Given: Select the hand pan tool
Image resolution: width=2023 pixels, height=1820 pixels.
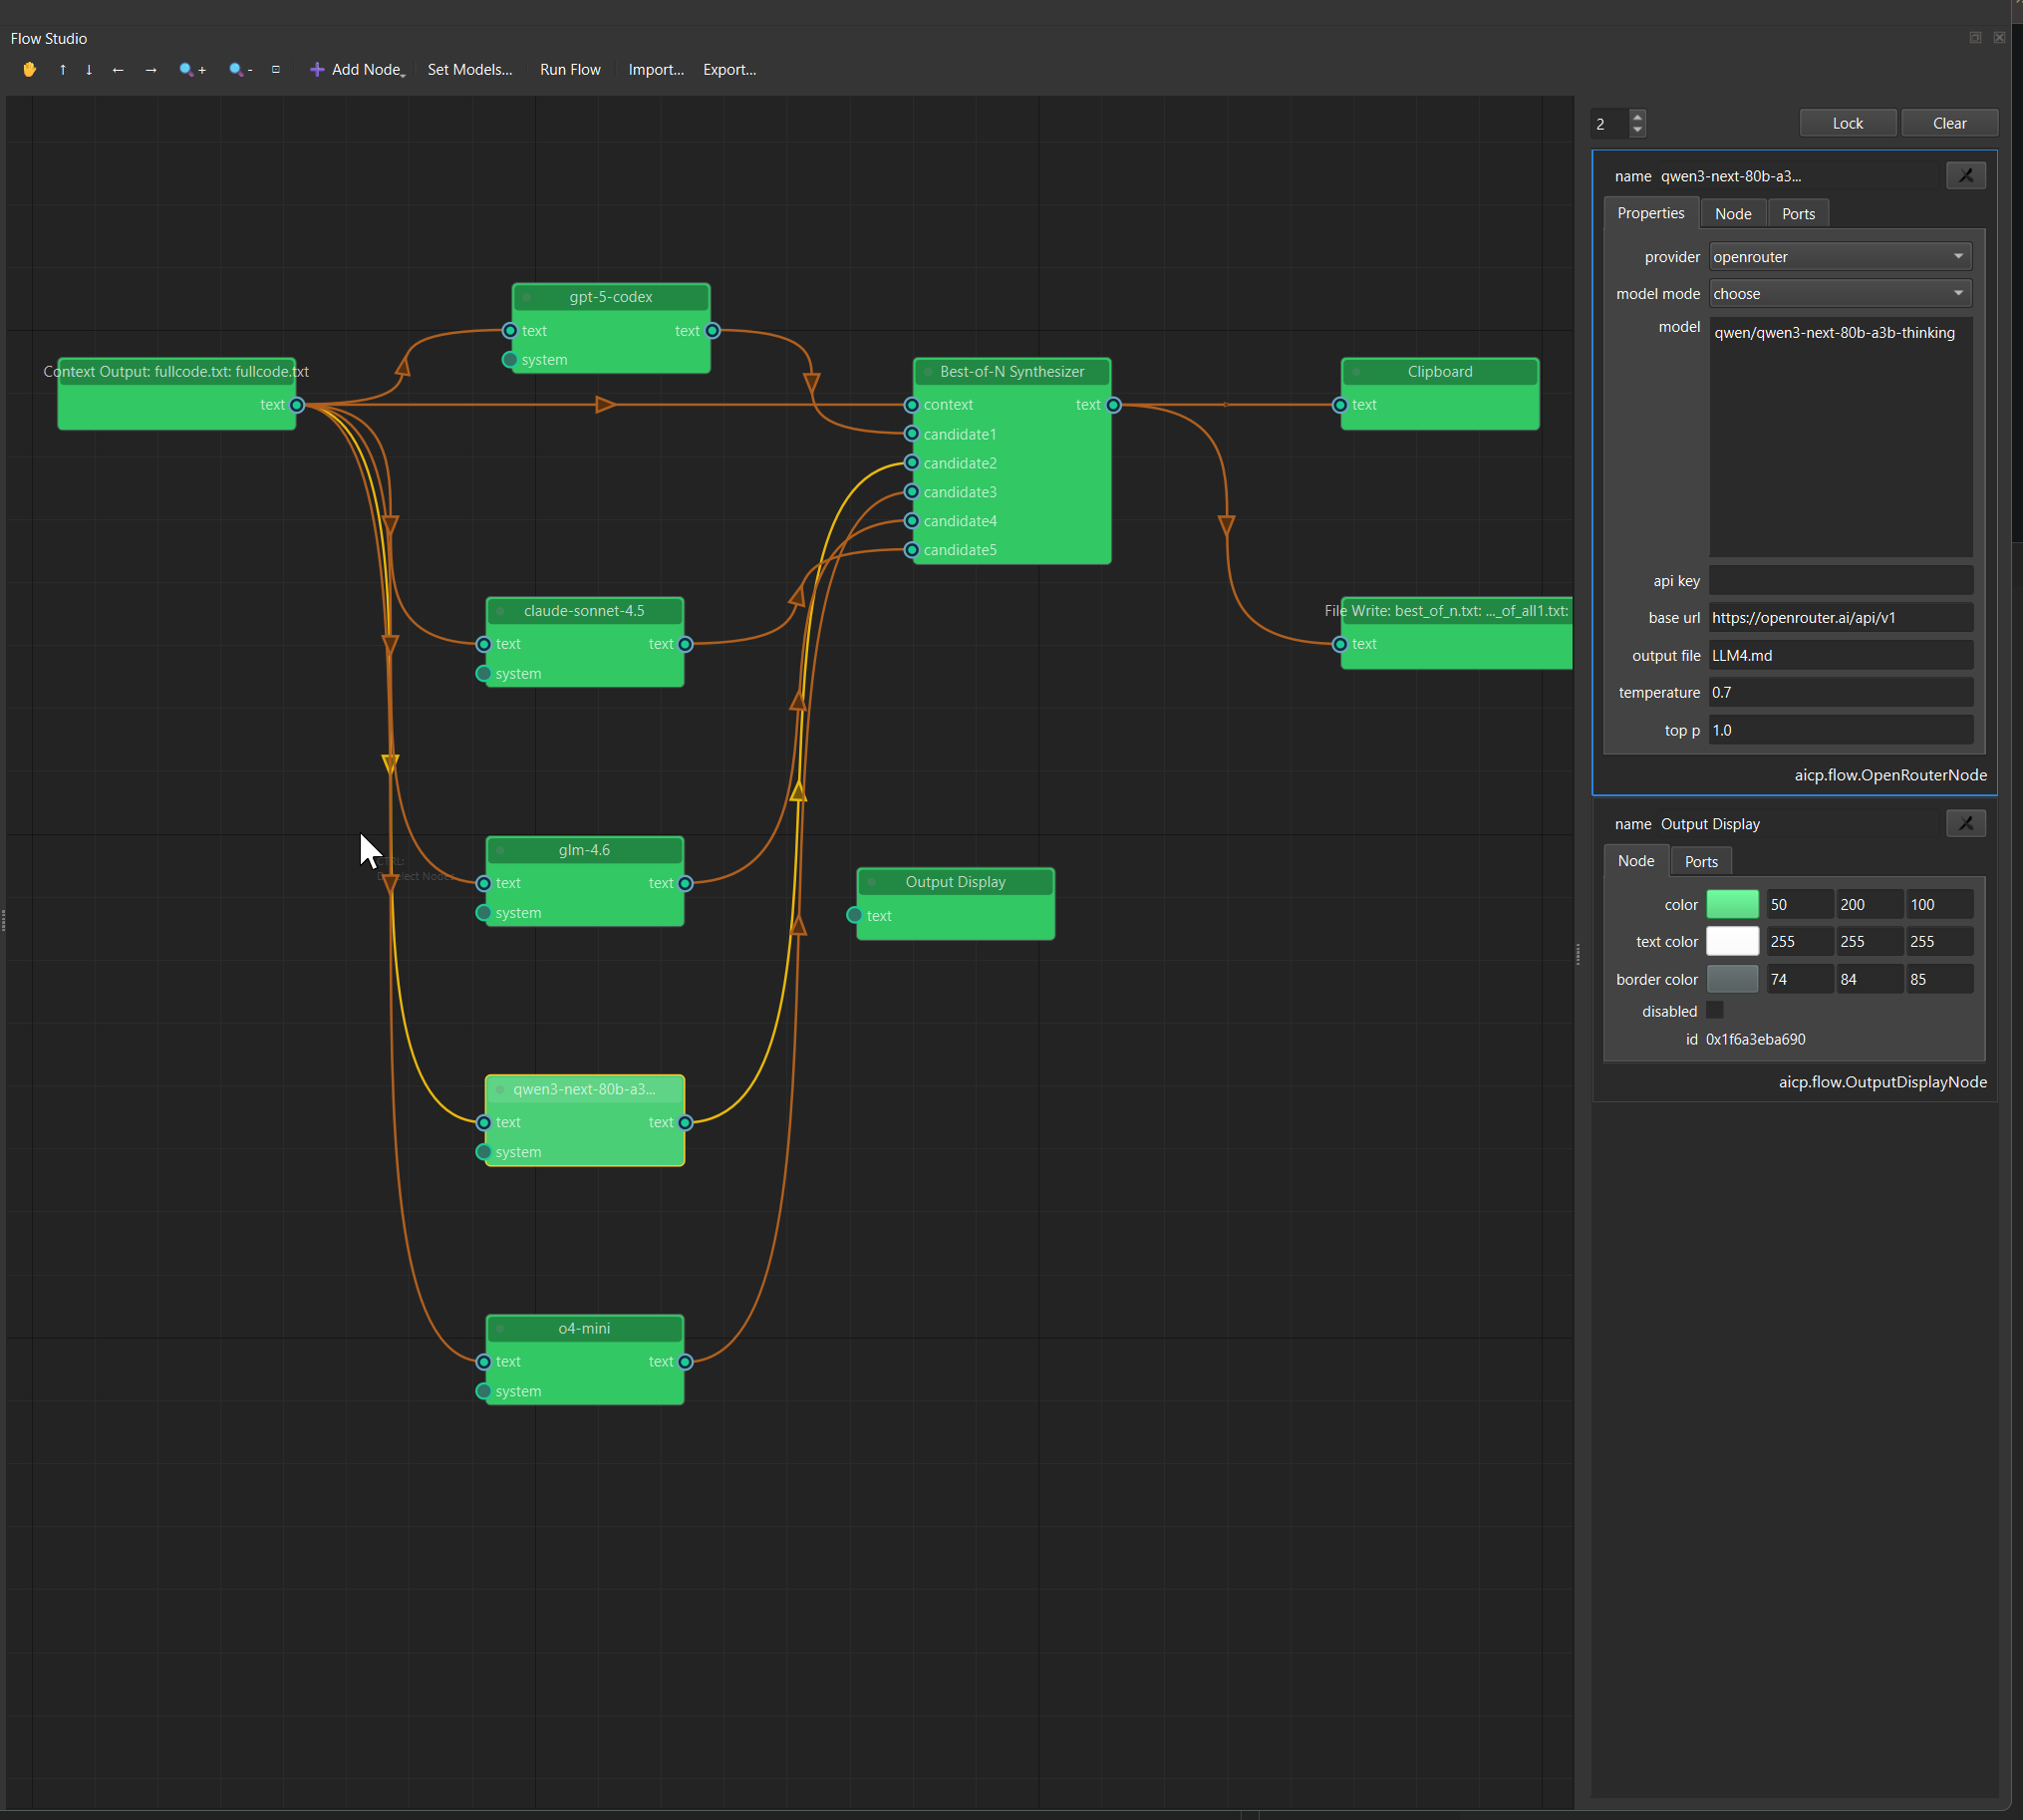Looking at the screenshot, I should tap(30, 69).
